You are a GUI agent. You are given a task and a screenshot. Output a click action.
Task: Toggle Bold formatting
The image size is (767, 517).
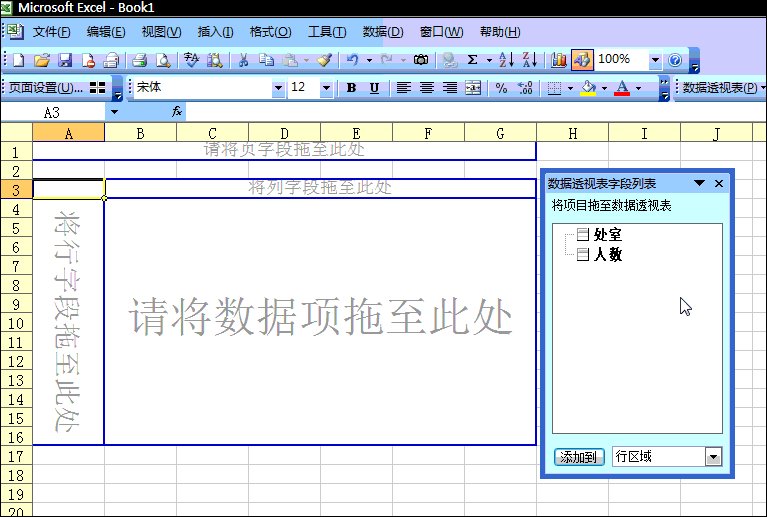click(x=351, y=88)
